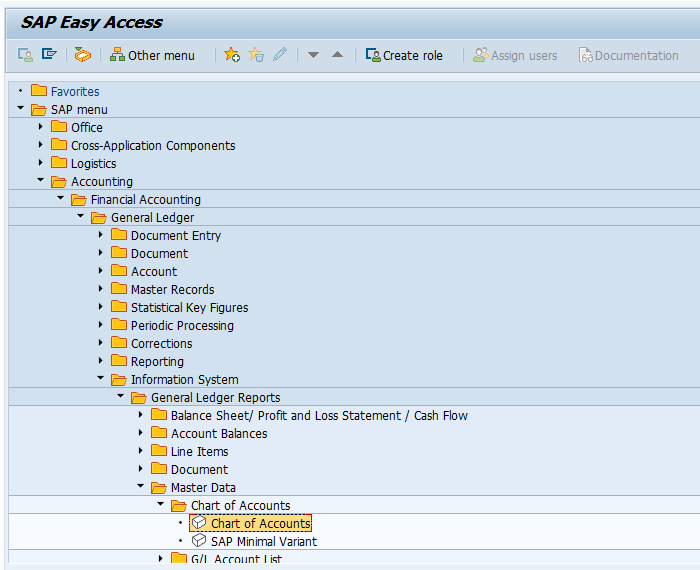Click the Documentation button
The image size is (700, 570).
pos(628,55)
